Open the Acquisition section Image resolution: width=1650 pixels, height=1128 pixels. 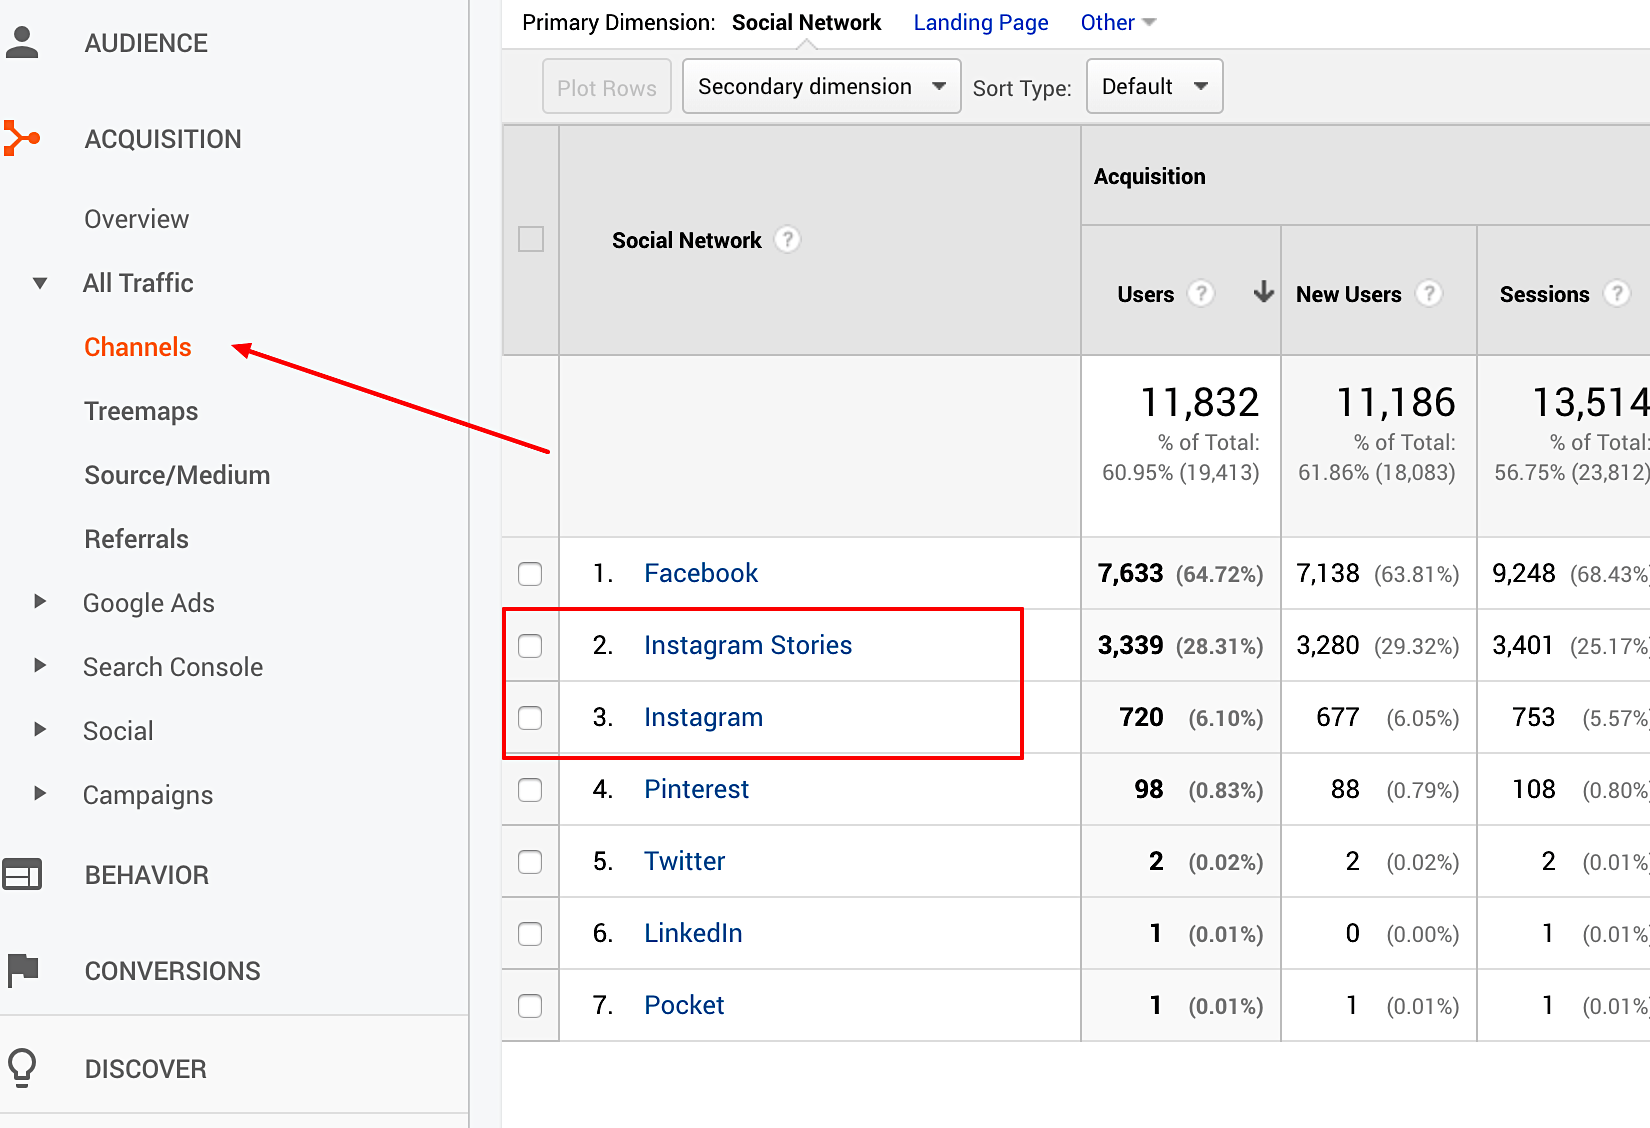tap(163, 139)
